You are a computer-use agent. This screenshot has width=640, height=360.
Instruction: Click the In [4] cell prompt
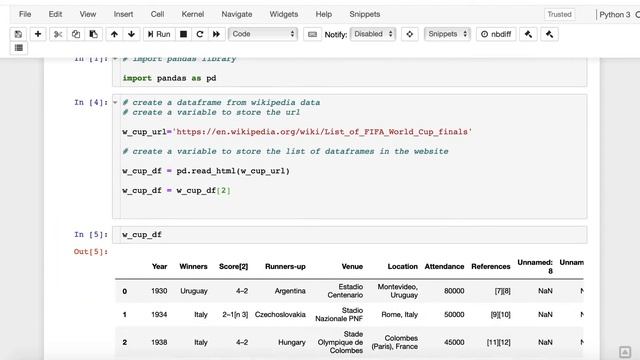pyautogui.click(x=91, y=102)
